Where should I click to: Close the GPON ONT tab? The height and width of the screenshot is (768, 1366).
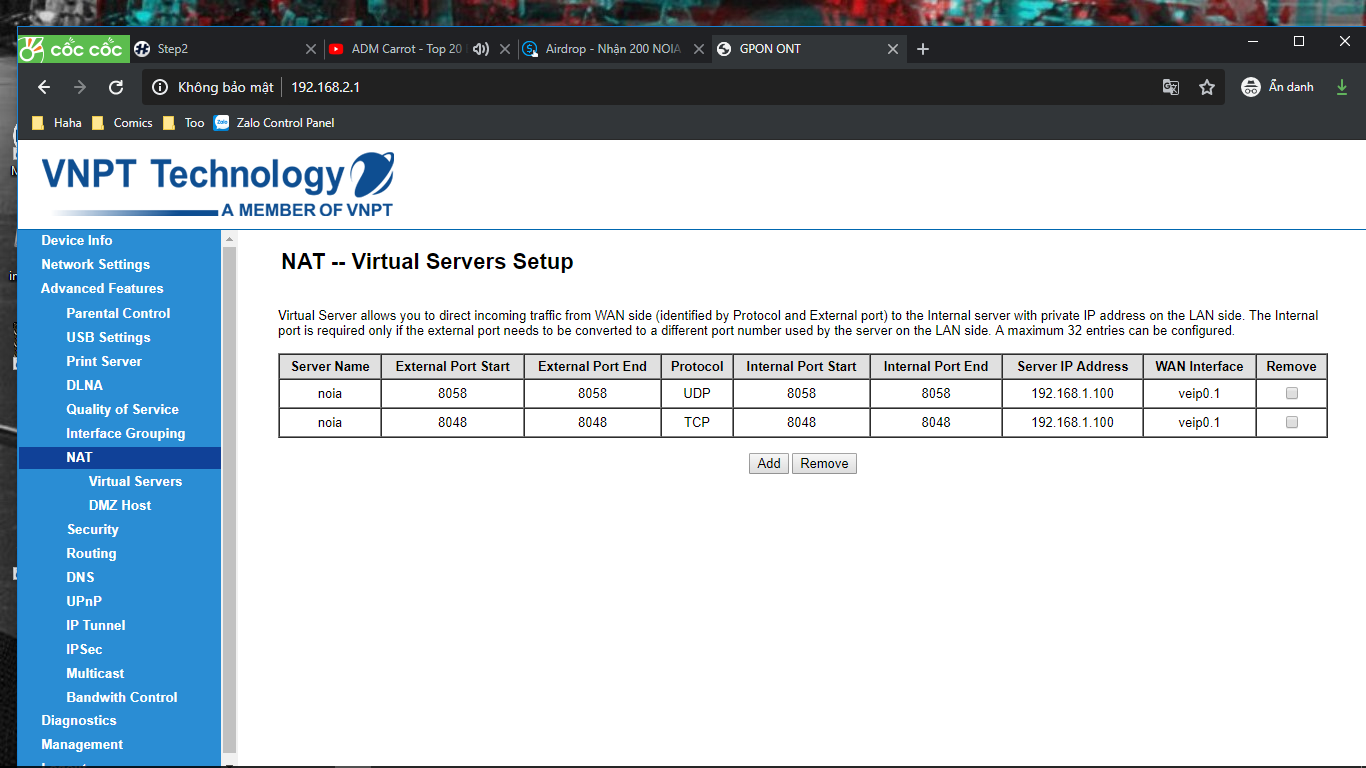tap(893, 49)
